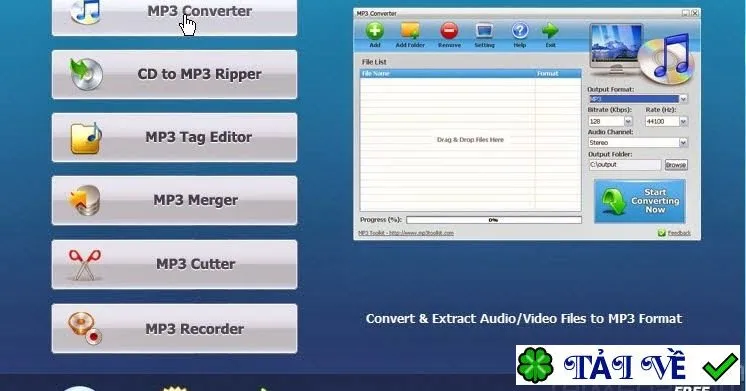Click the Output Folder path field
The image size is (746, 391).
(625, 165)
